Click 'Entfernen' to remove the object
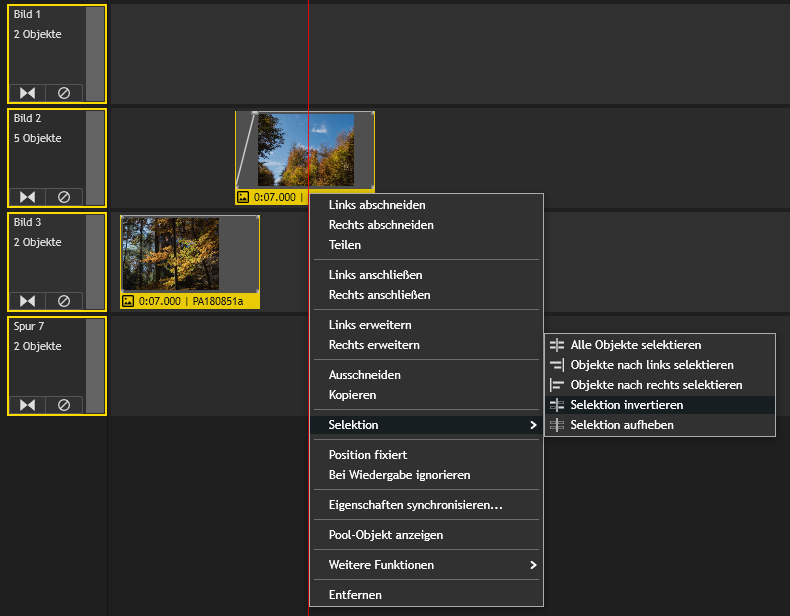Screen dimensions: 790x616 (x=355, y=595)
